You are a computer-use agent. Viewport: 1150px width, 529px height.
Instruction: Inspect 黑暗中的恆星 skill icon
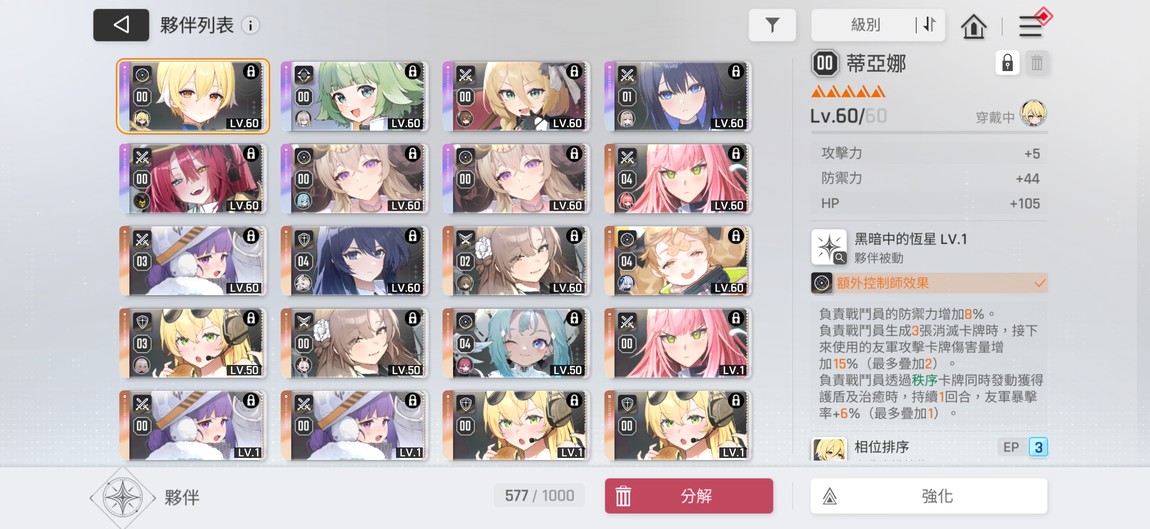pyautogui.click(x=829, y=247)
